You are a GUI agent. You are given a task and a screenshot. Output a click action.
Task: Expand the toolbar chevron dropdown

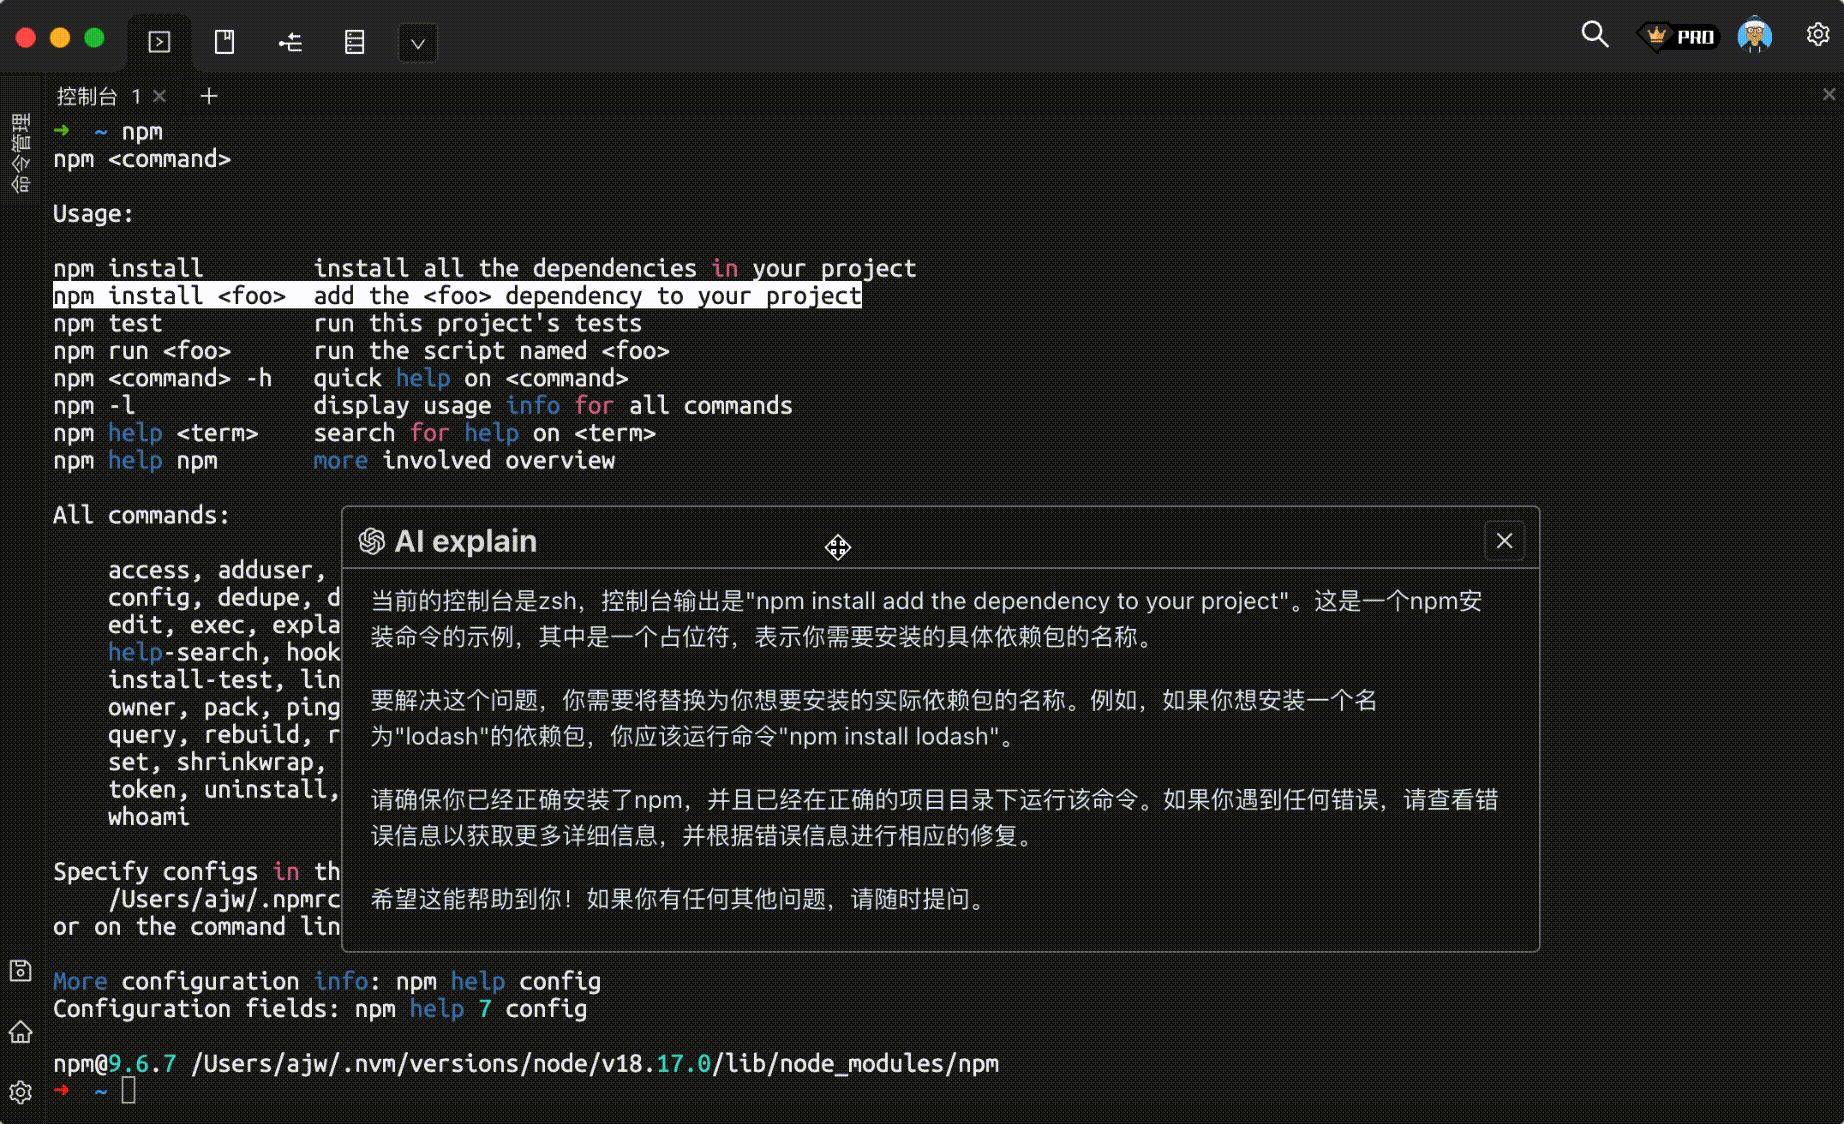click(418, 43)
